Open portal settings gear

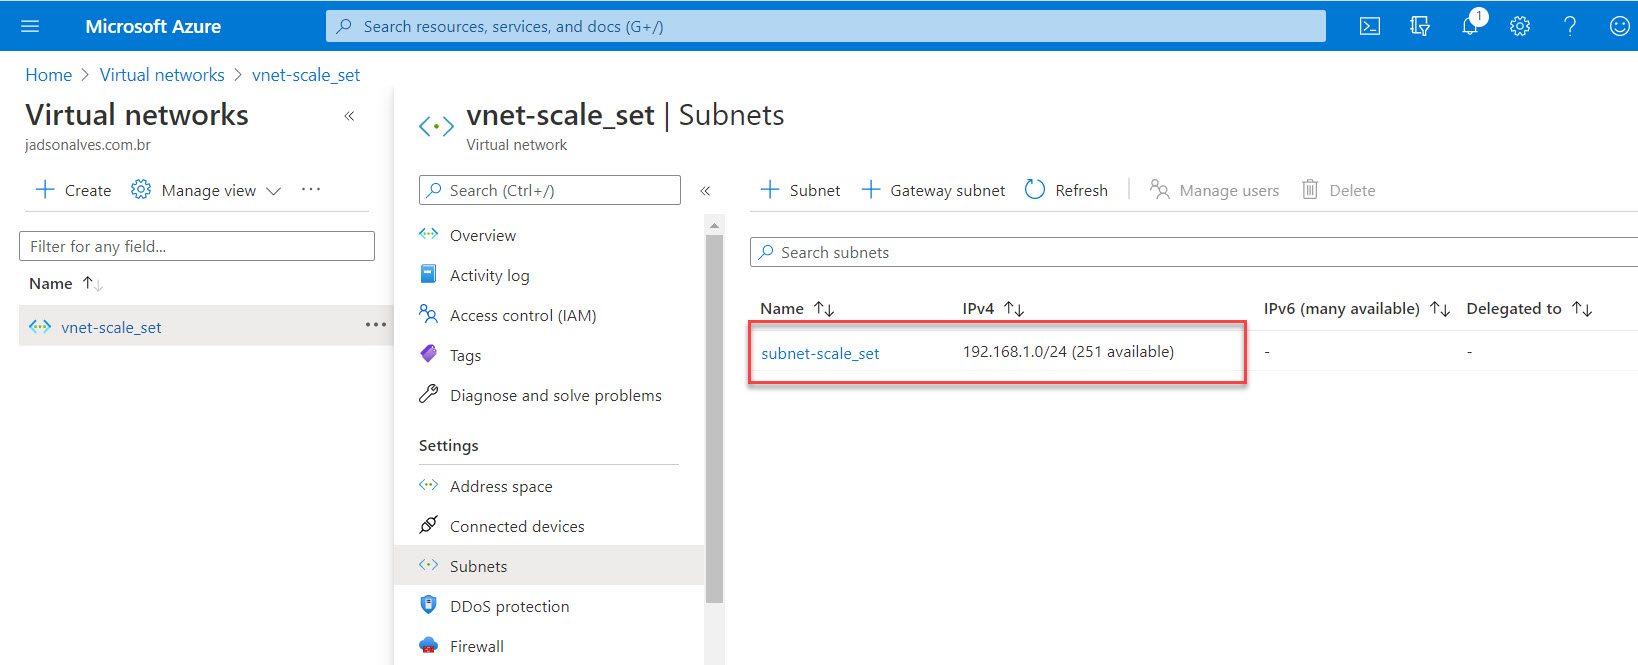coord(1519,26)
